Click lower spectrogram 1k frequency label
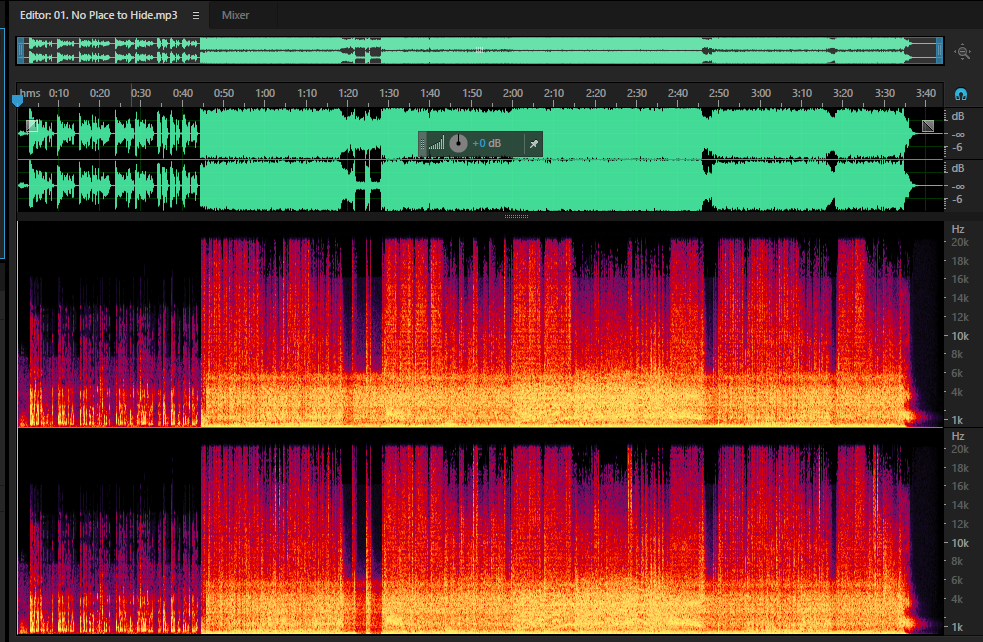983x642 pixels. pos(957,627)
